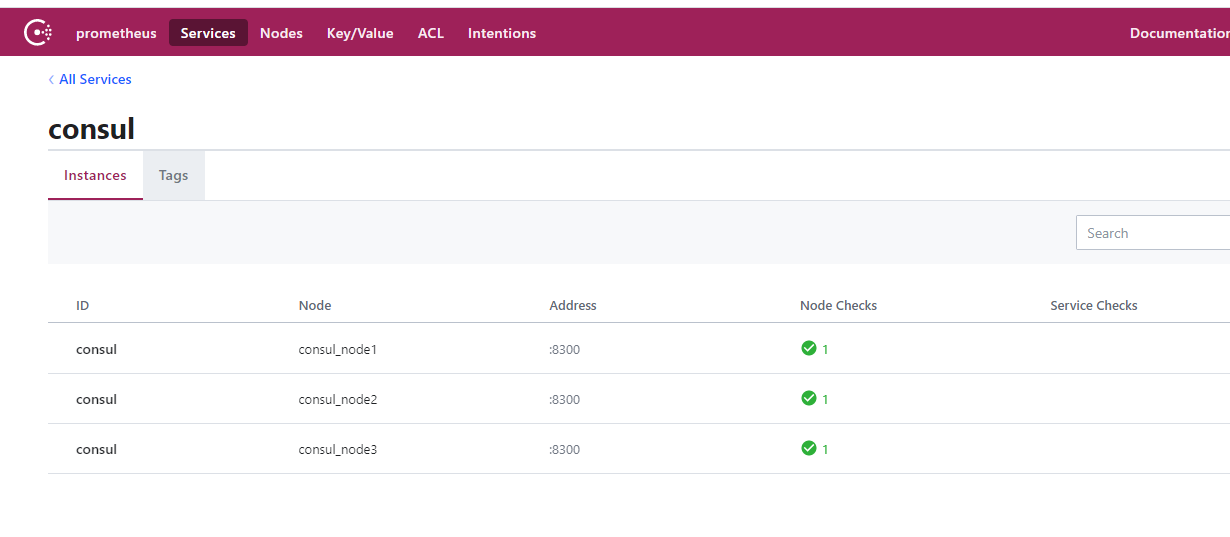Click the back chevron beside All Services
This screenshot has height=537, width=1230.
point(51,79)
